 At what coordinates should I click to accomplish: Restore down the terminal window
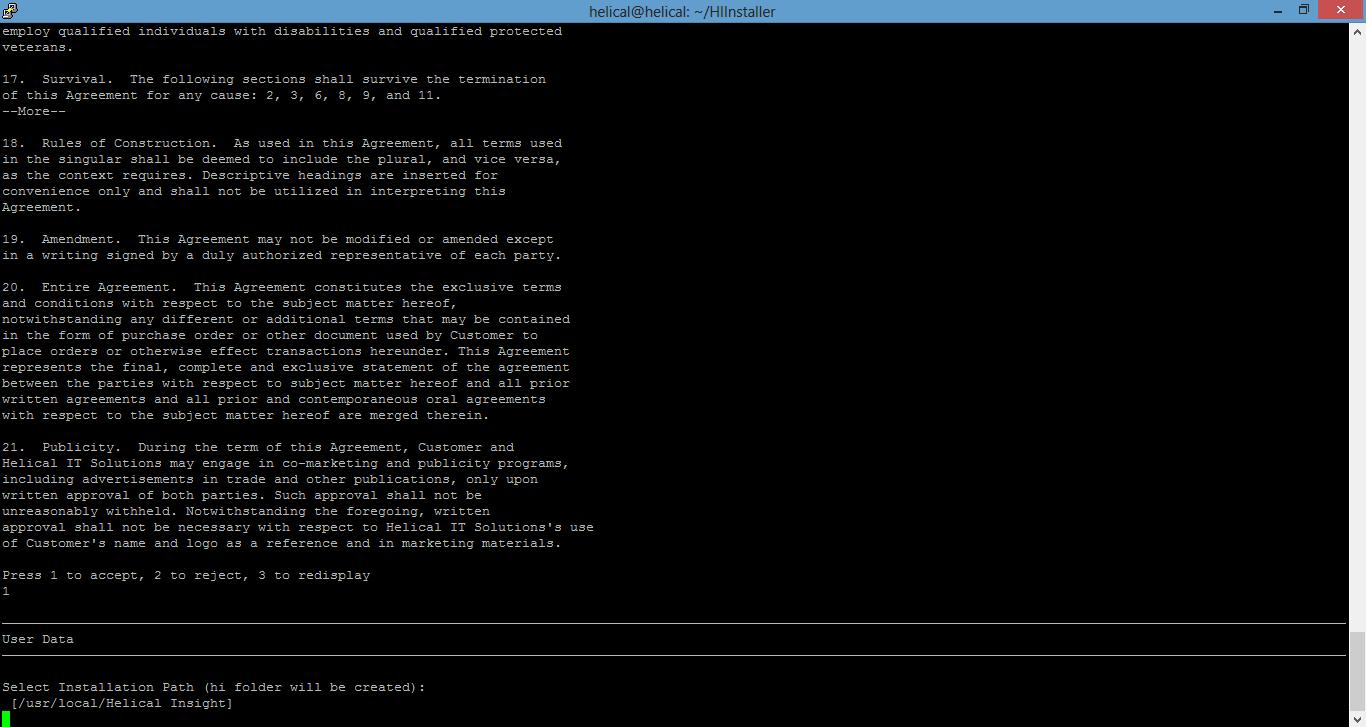tap(1303, 10)
